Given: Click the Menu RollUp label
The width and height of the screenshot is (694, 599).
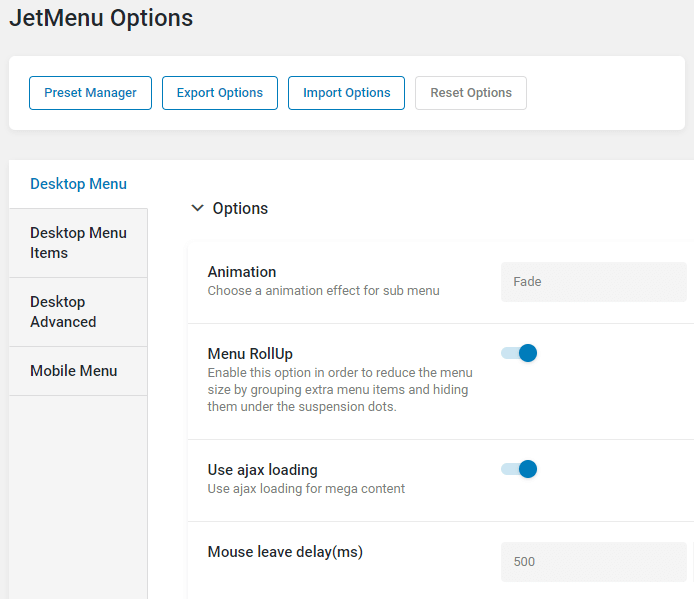Looking at the screenshot, I should (250, 354).
